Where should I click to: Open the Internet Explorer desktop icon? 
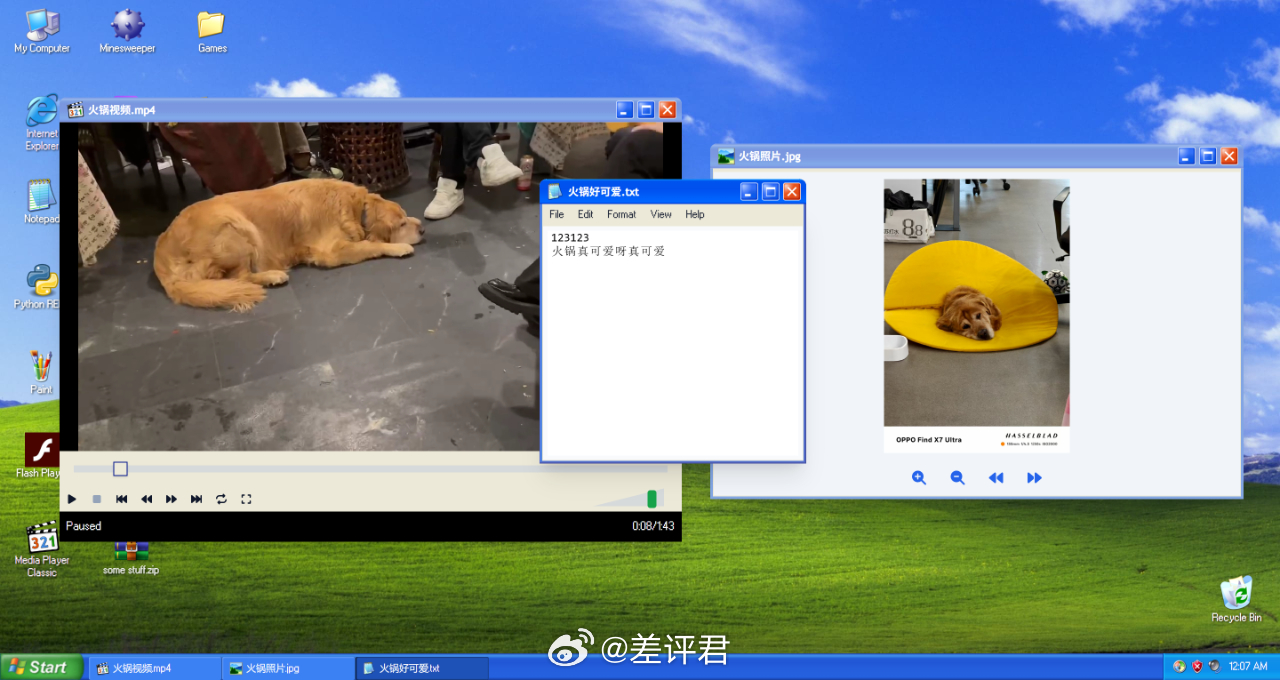click(42, 122)
